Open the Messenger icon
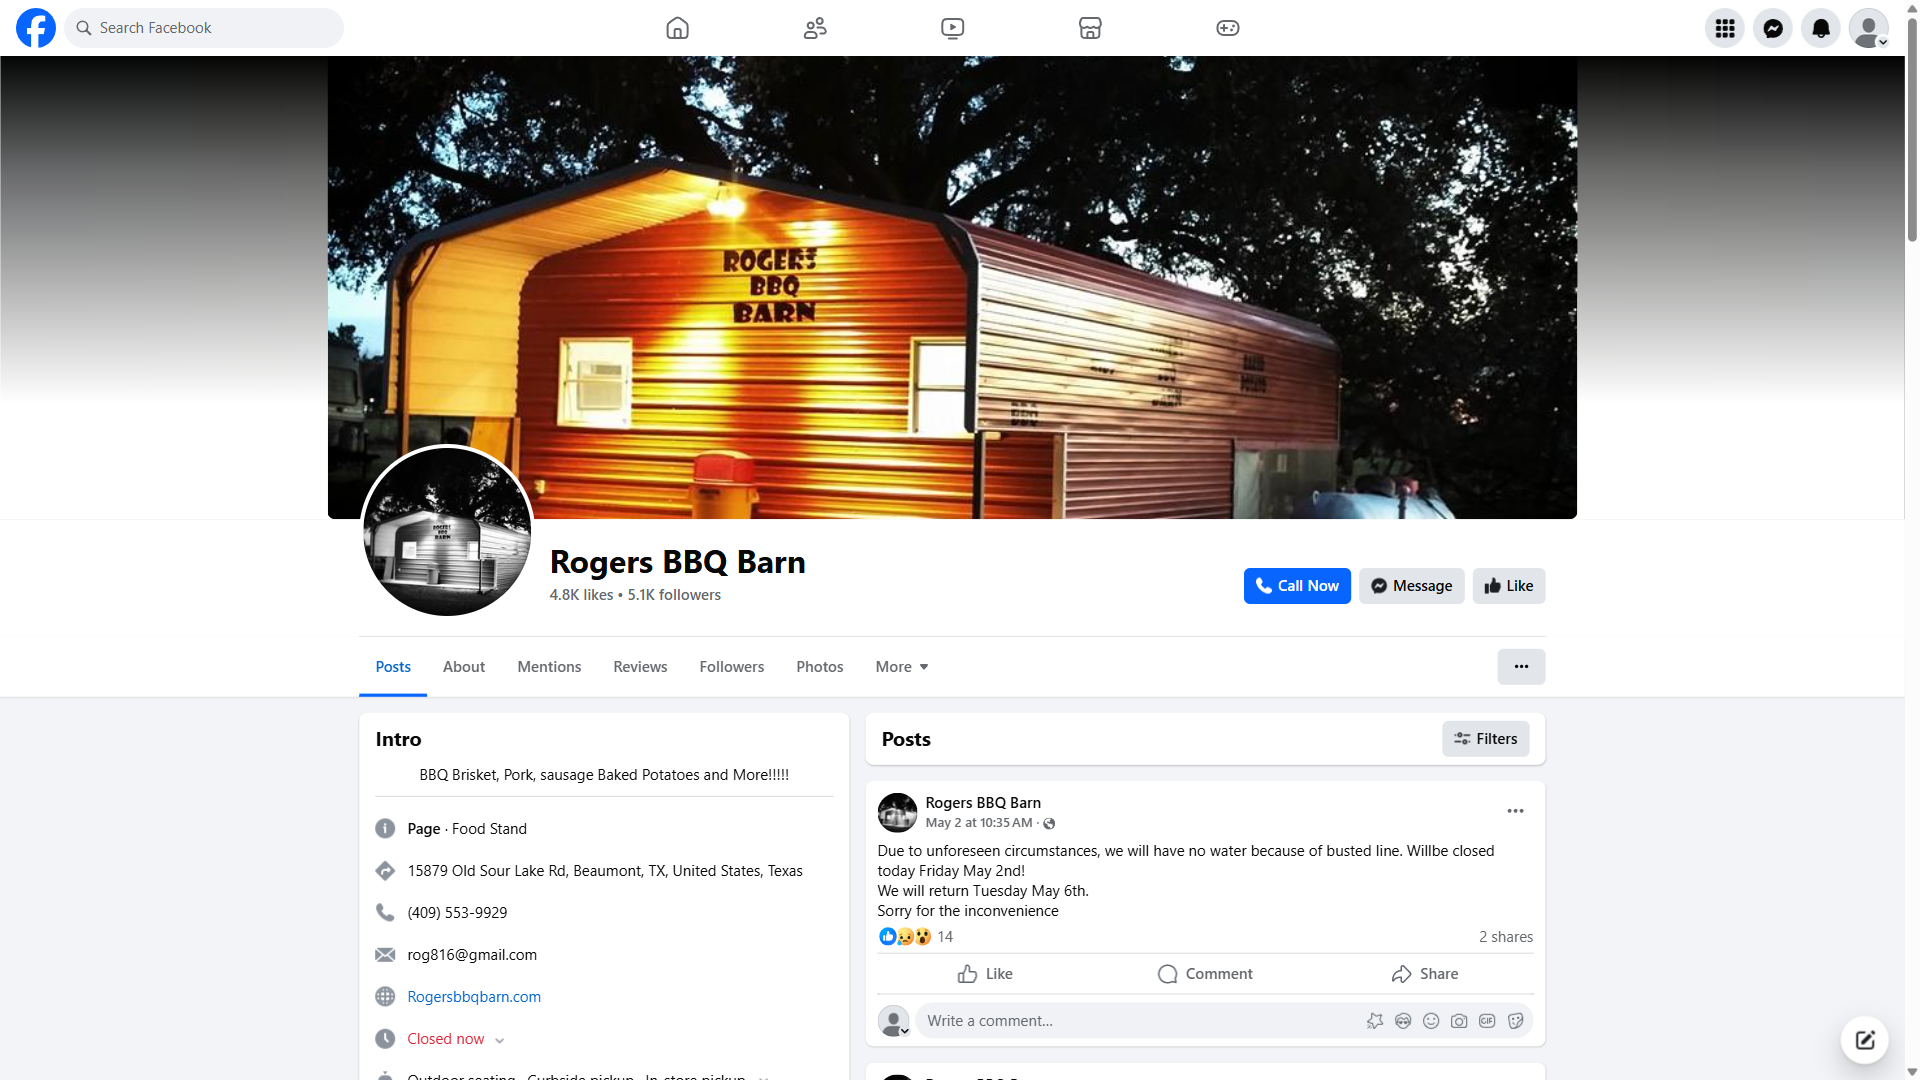 tap(1773, 28)
